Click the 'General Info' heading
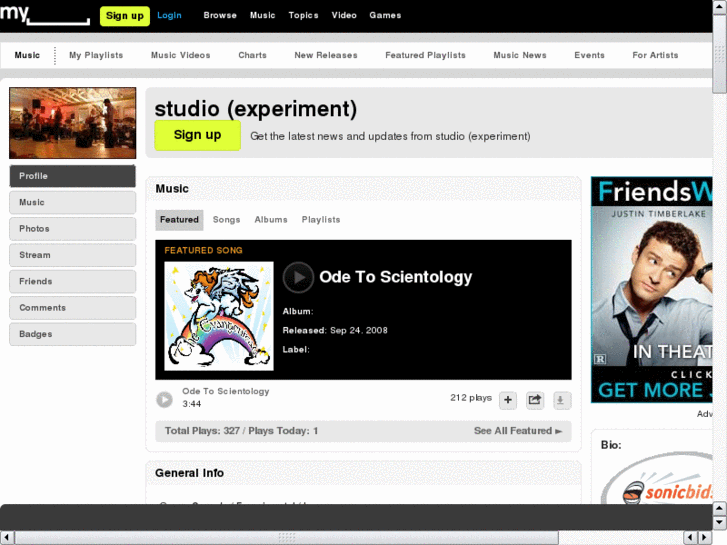Image resolution: width=727 pixels, height=545 pixels. click(x=189, y=473)
